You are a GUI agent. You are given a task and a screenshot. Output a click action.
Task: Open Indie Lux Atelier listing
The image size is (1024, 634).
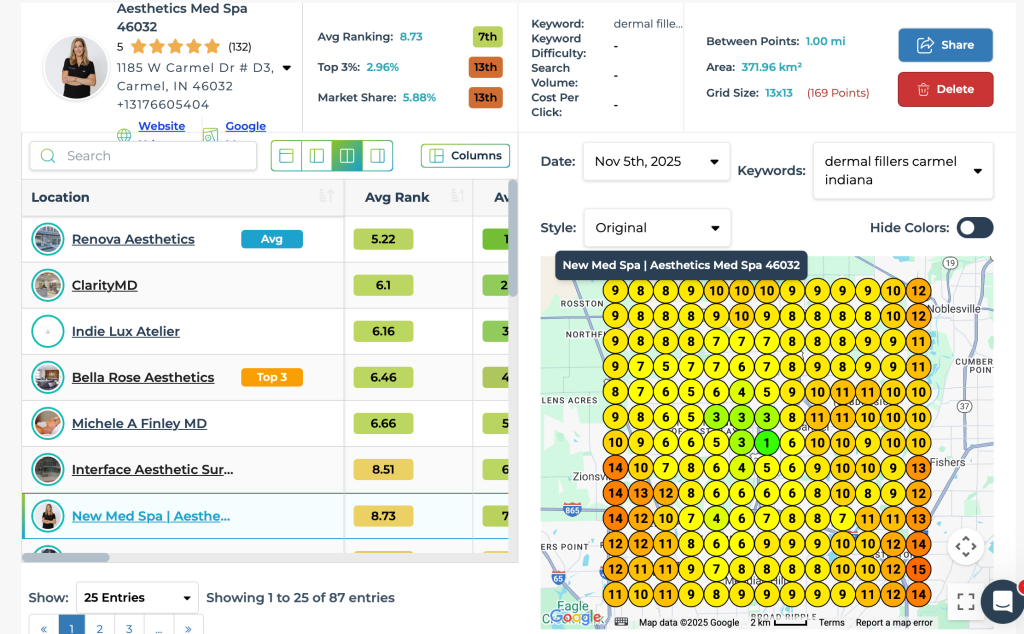(125, 332)
